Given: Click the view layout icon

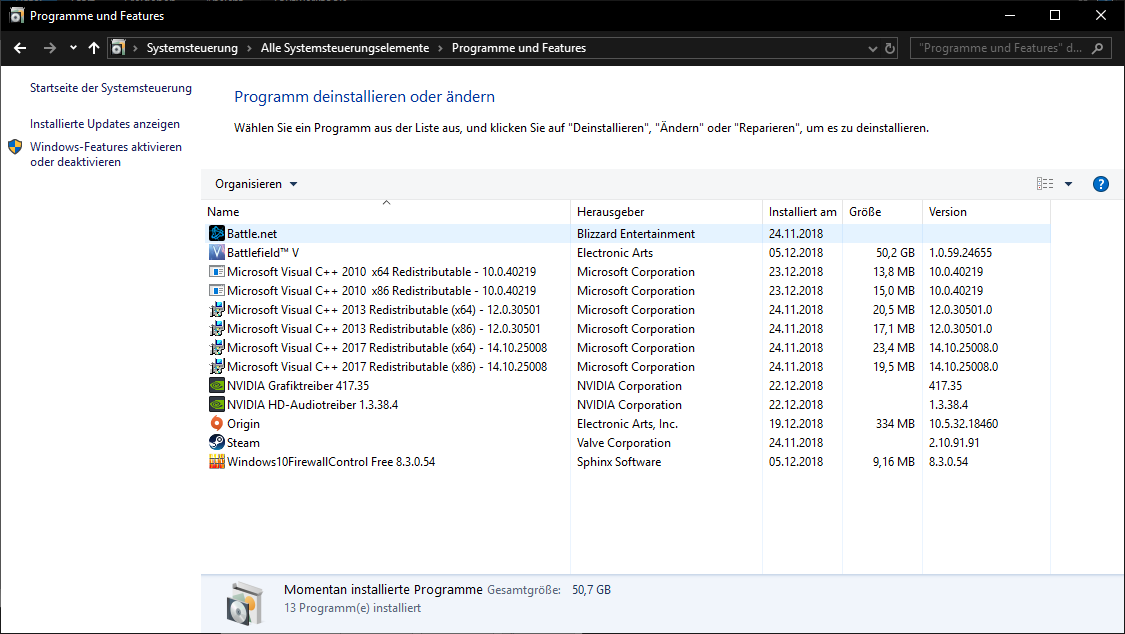Looking at the screenshot, I should (x=1045, y=184).
